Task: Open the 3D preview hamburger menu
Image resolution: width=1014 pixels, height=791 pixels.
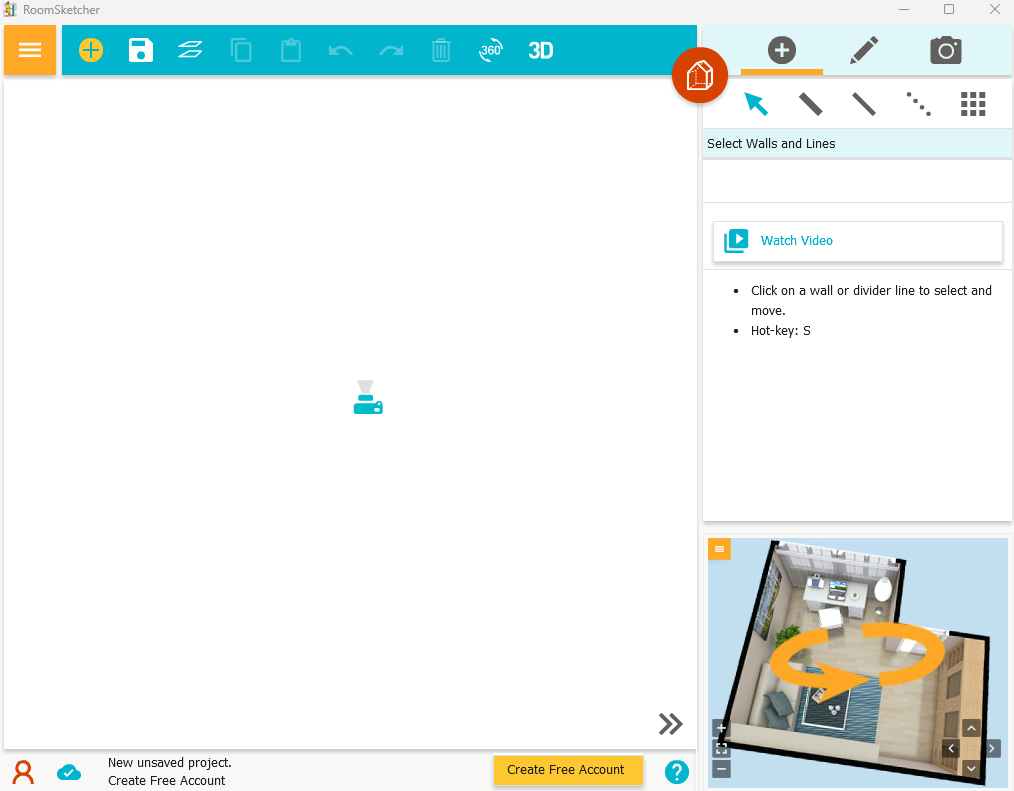Action: tap(719, 549)
